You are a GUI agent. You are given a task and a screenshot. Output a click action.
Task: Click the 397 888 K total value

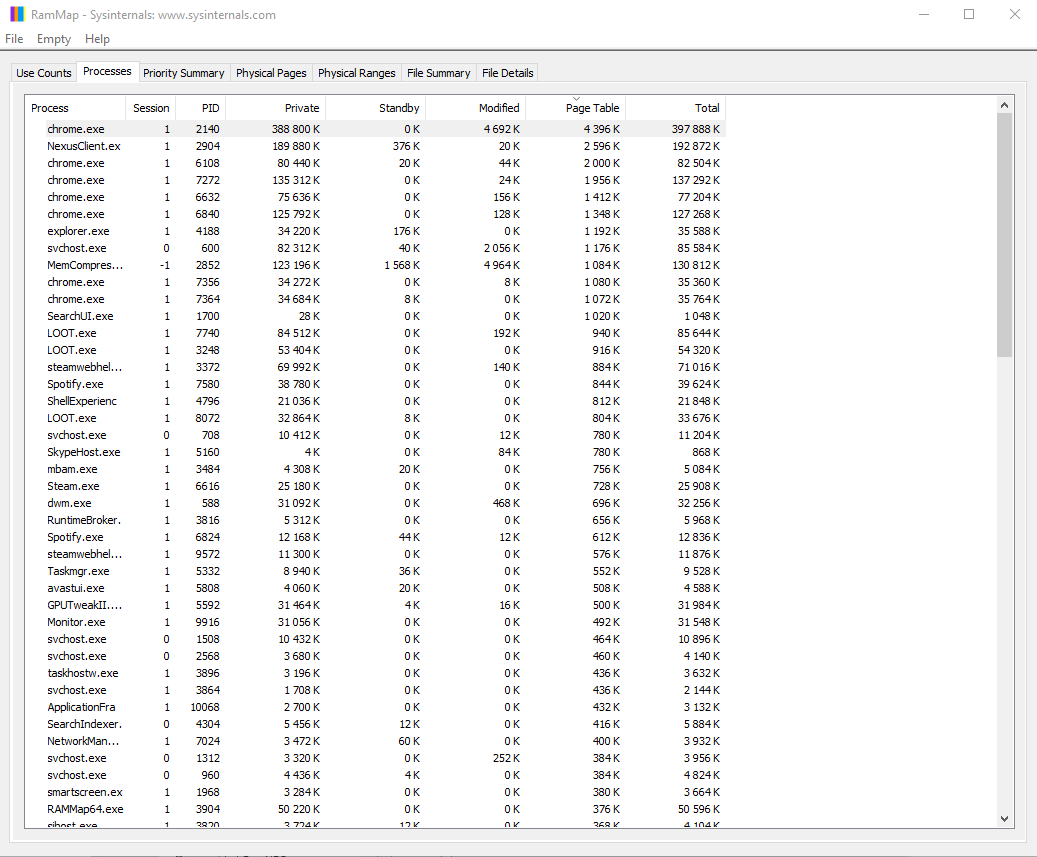696,129
